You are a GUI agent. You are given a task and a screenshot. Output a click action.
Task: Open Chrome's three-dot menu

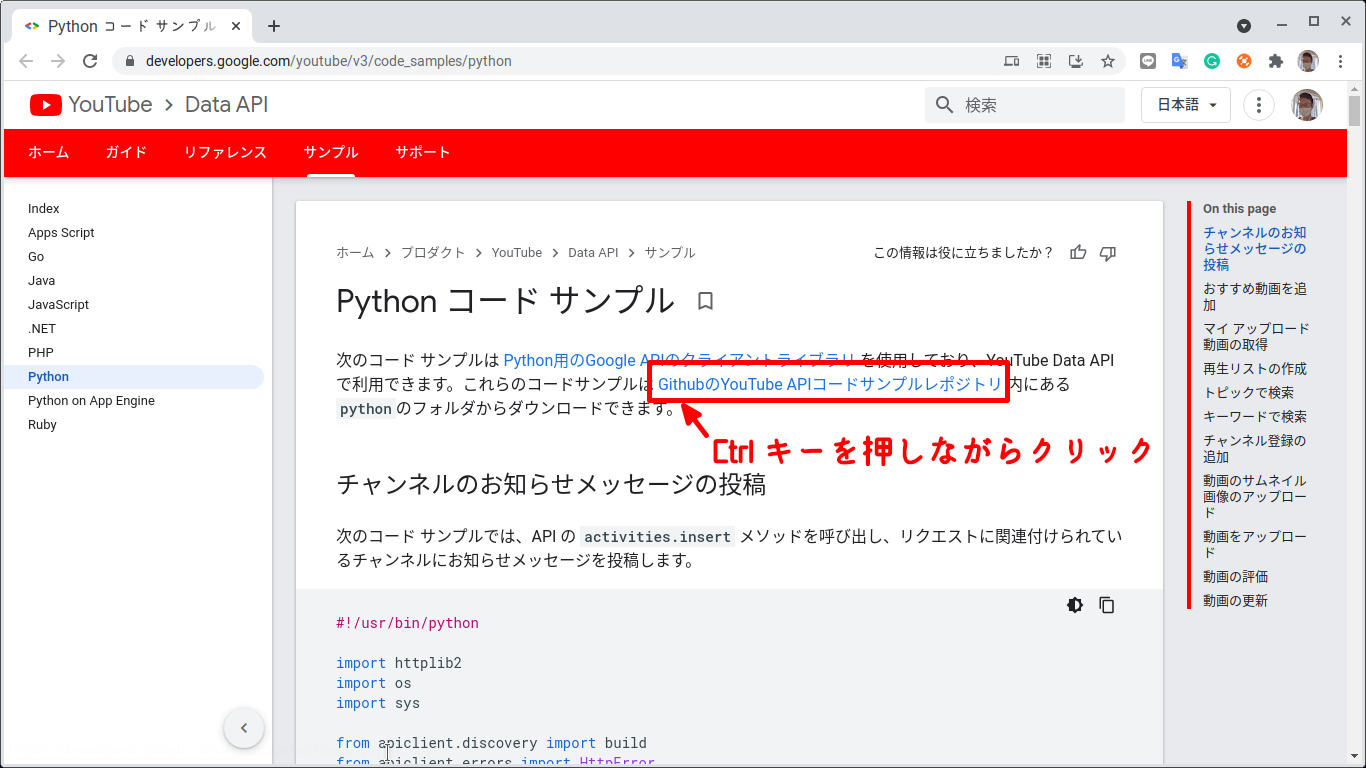(1341, 61)
